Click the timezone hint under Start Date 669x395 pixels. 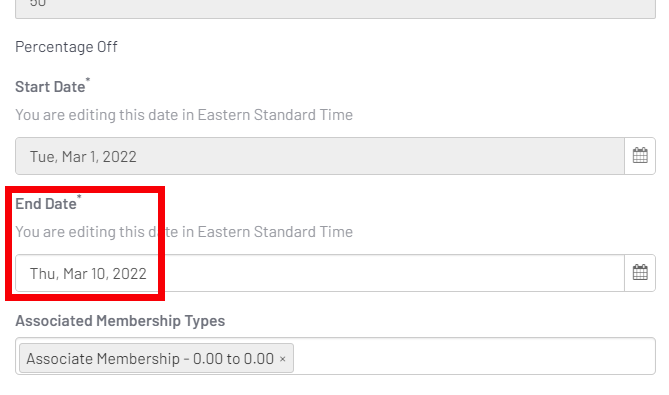pos(184,115)
